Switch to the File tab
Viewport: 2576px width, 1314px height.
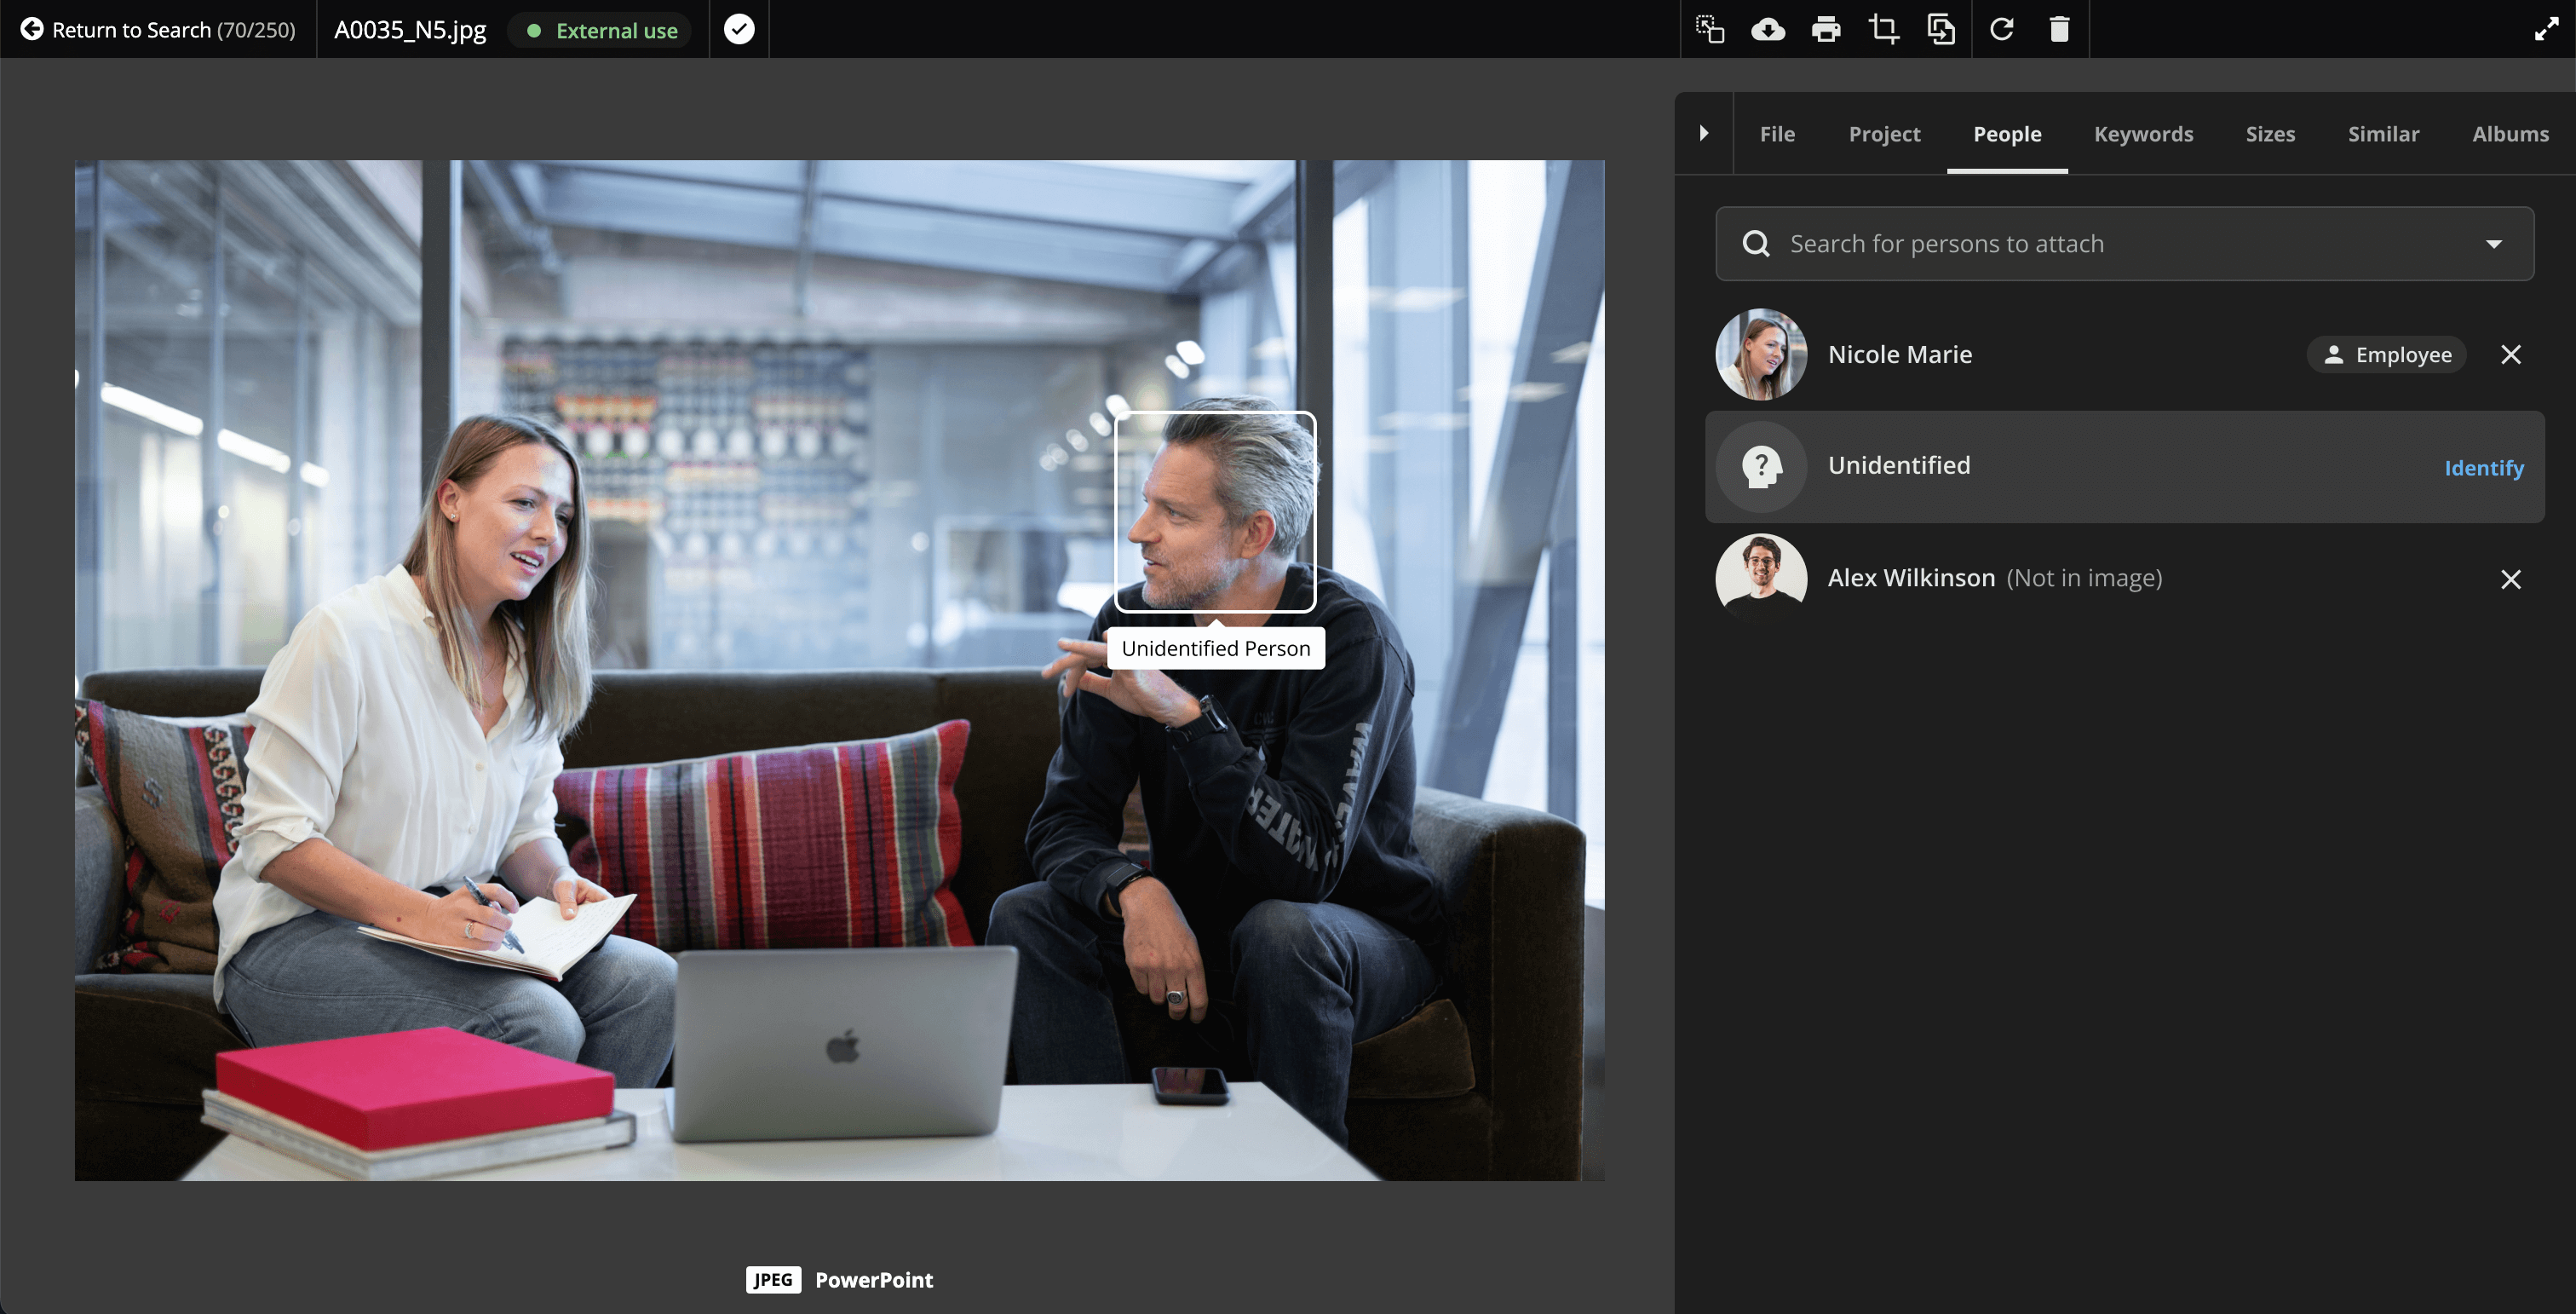tap(1777, 134)
